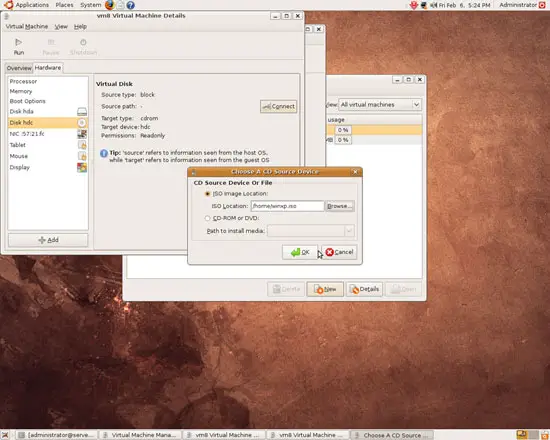Click the Run toolbar icon
The image size is (550, 440).
point(19,42)
